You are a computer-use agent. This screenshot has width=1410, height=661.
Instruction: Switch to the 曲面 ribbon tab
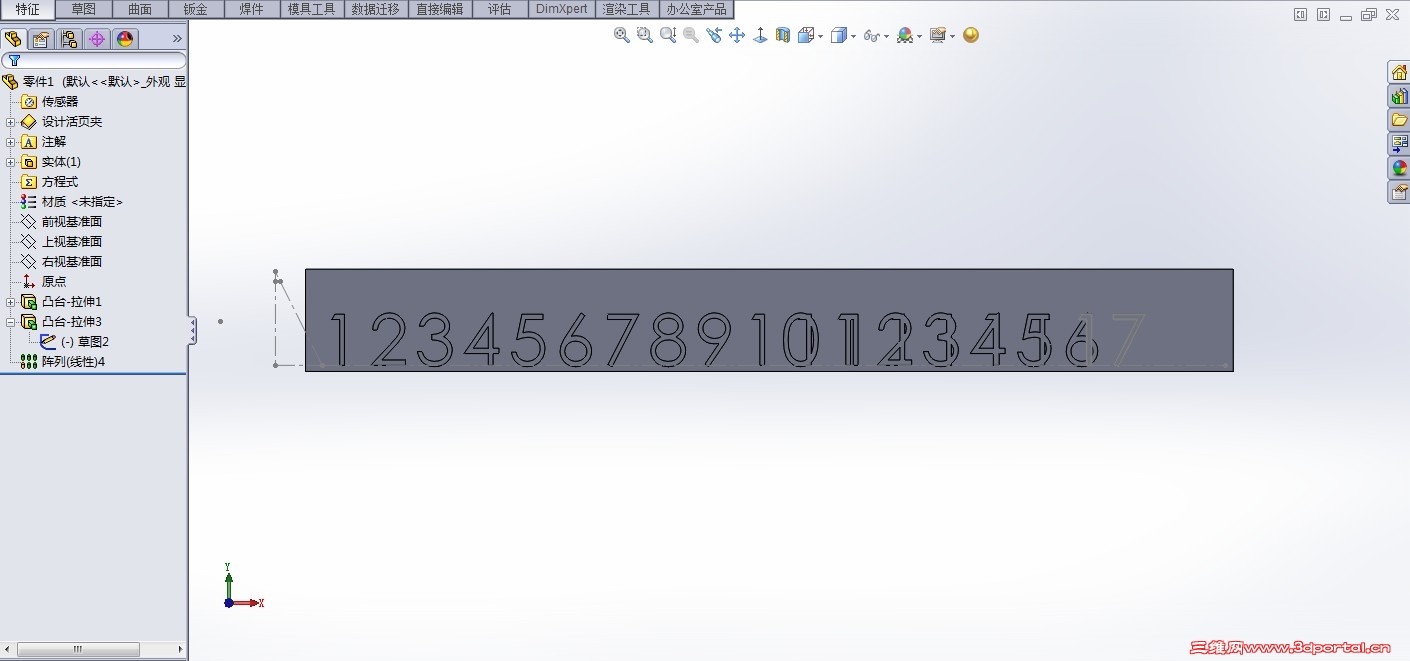point(140,9)
